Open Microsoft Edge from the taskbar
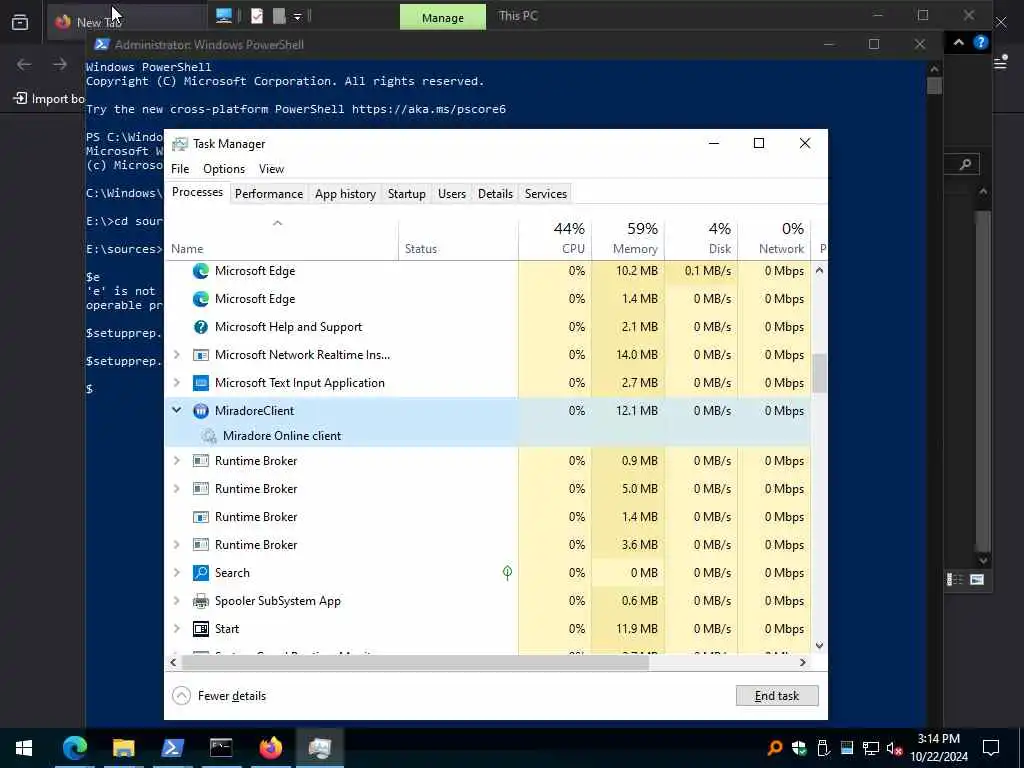1024x768 pixels. (x=74, y=748)
